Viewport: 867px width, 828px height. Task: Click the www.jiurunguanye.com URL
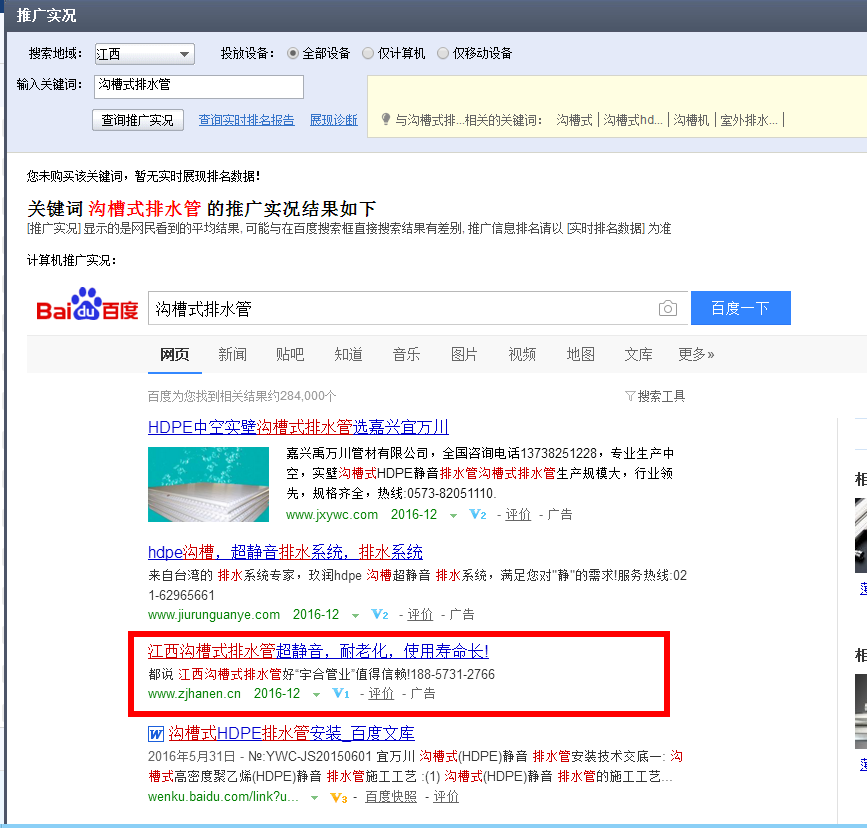(214, 615)
